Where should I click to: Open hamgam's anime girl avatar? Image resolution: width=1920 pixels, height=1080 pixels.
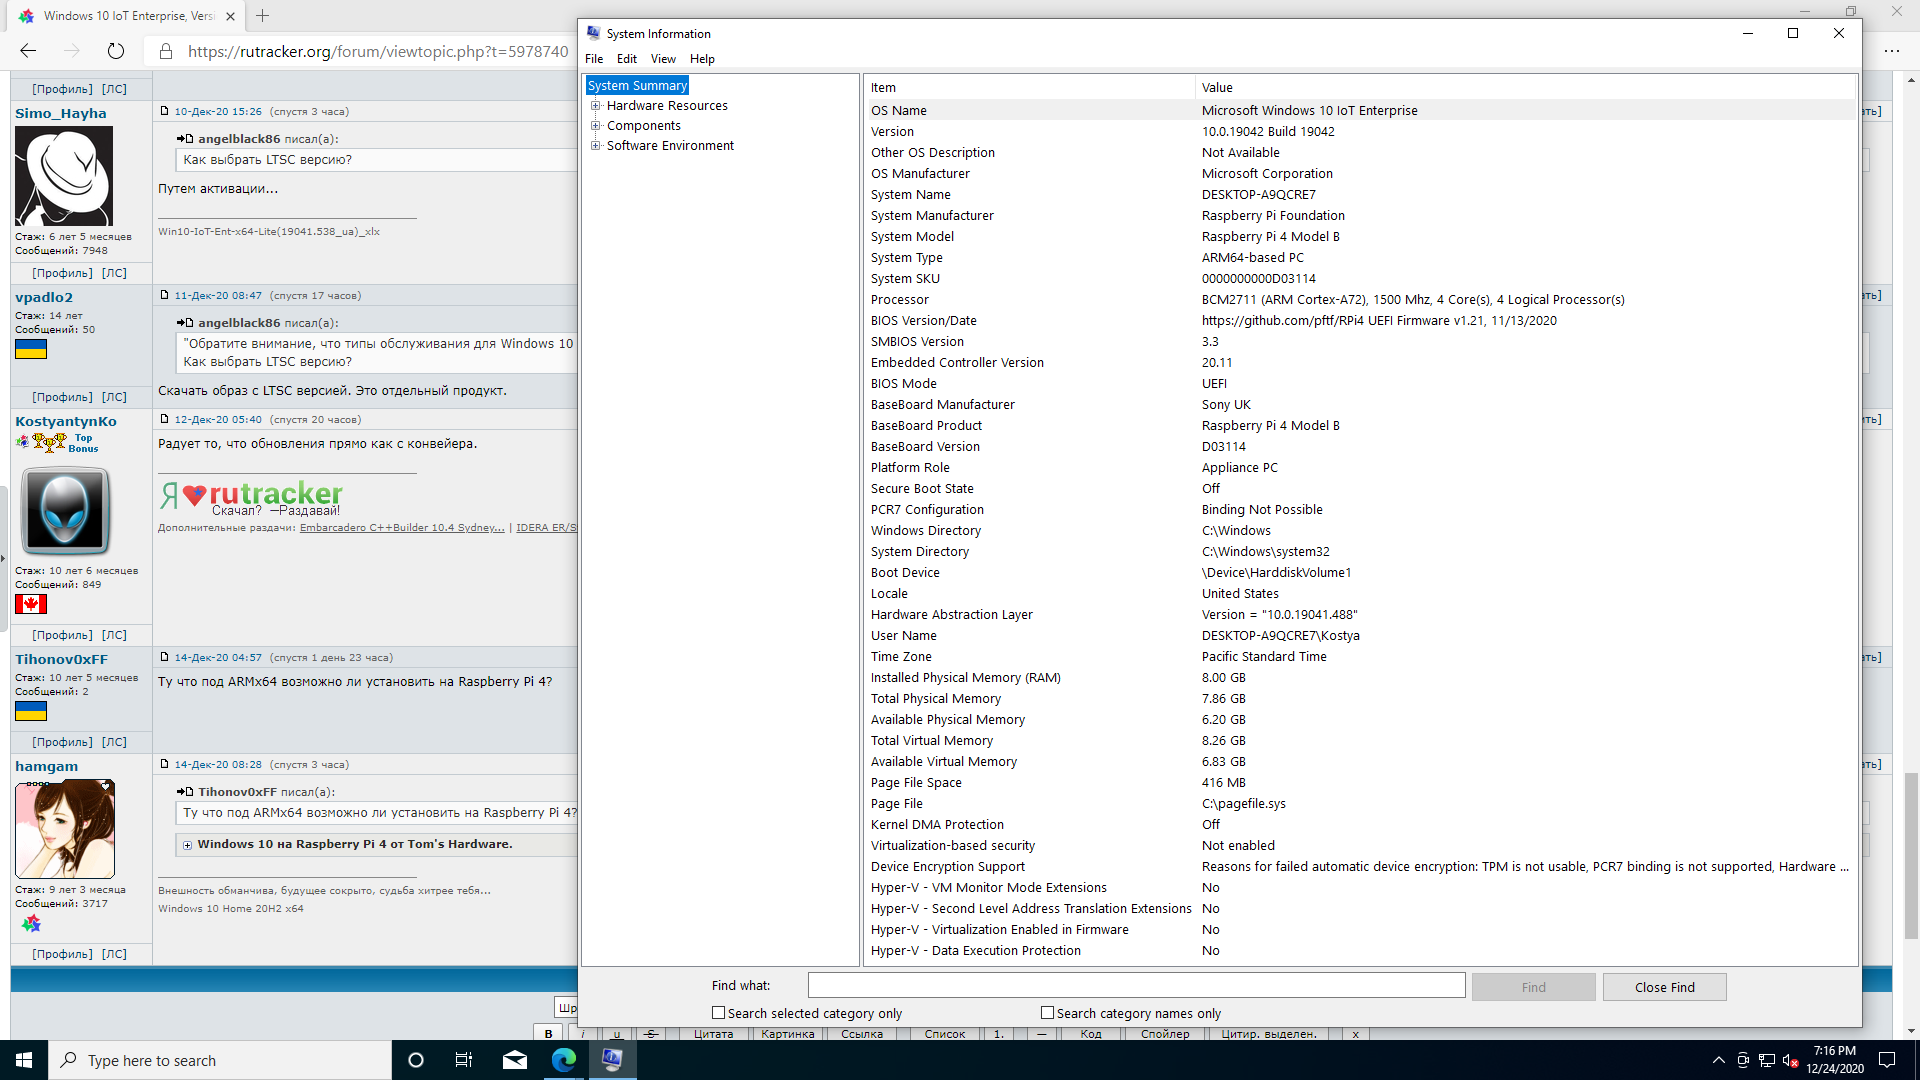pos(65,829)
